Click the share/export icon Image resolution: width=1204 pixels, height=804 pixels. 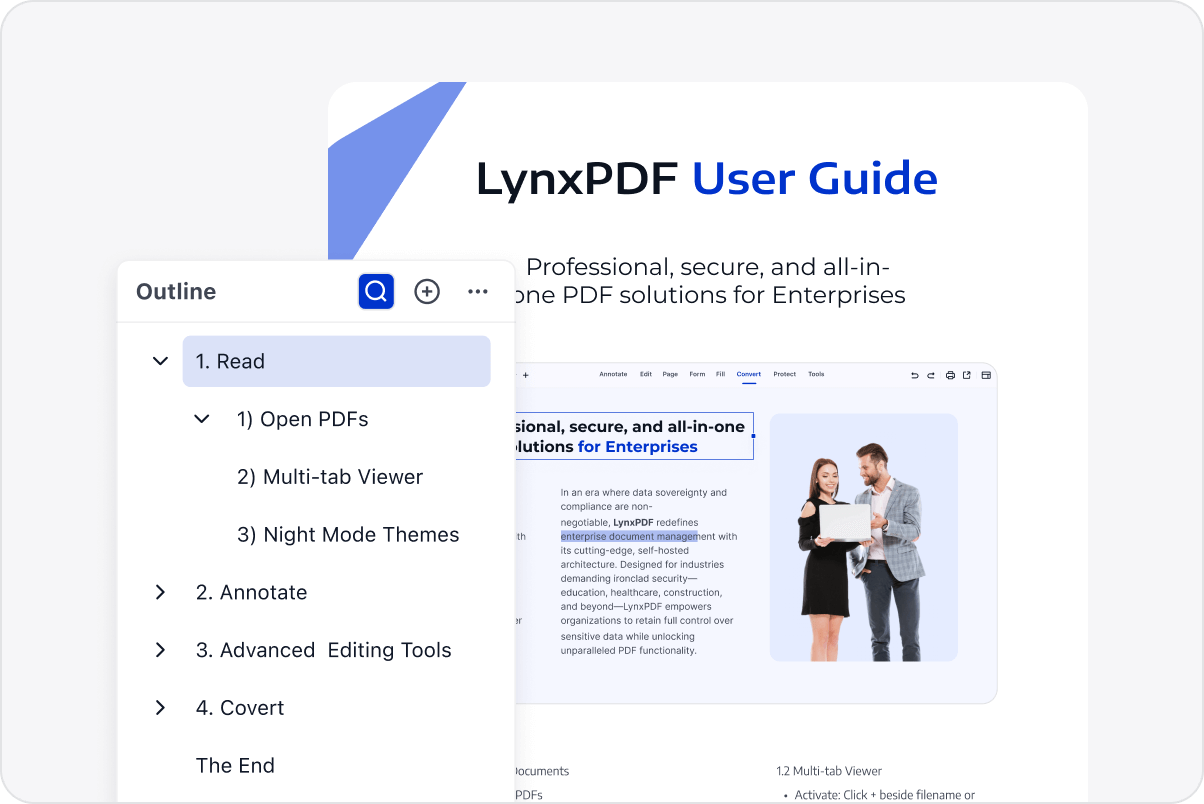[x=967, y=375]
